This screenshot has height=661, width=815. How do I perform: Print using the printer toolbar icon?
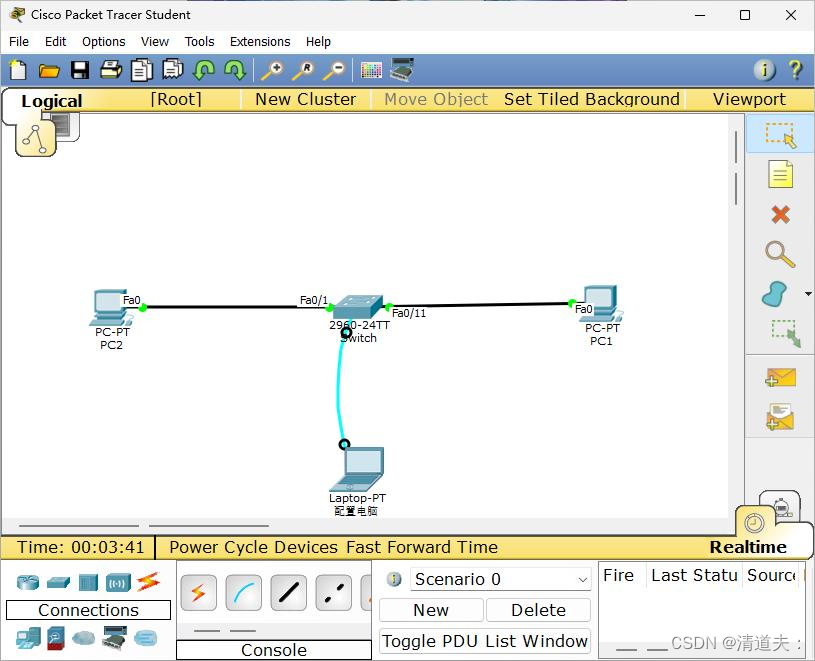coord(111,70)
